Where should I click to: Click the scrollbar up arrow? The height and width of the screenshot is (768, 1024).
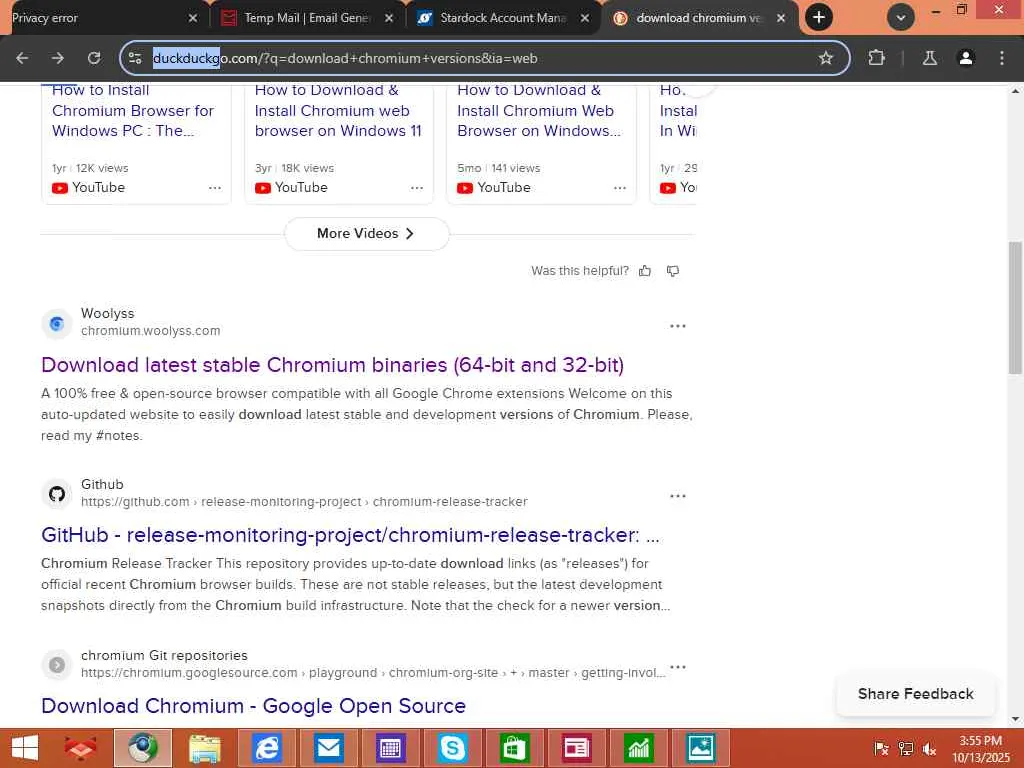[x=1015, y=91]
